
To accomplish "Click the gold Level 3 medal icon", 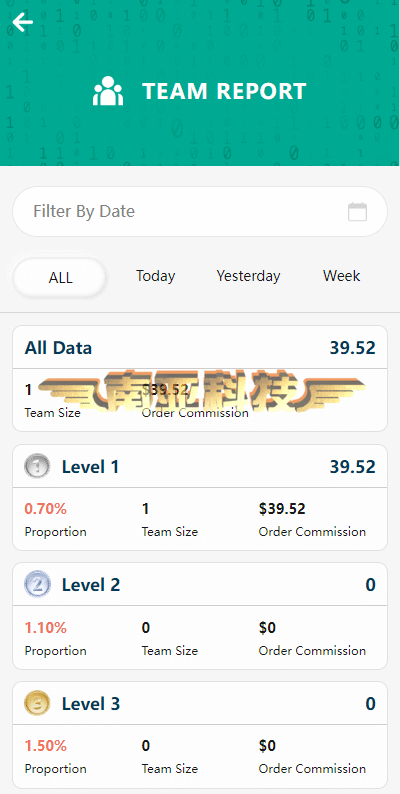I will [37, 703].
